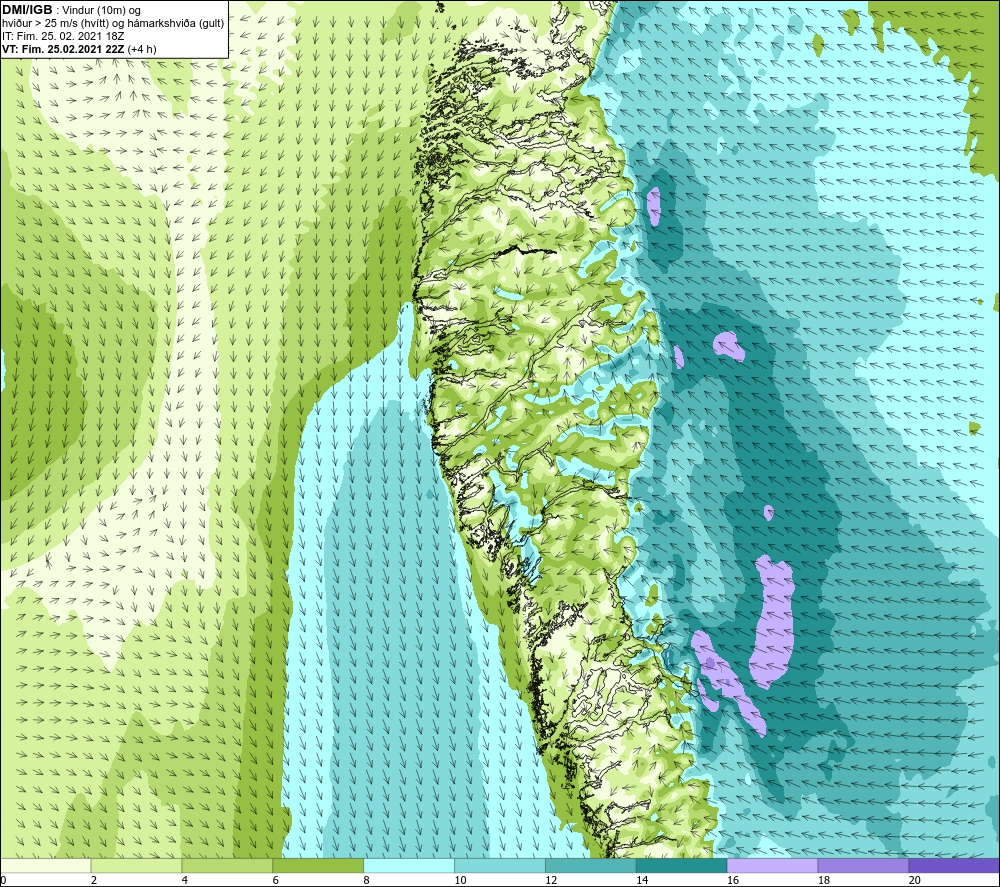1000x887 pixels.
Task: Click the "8" legend scale label
Action: 366,880
